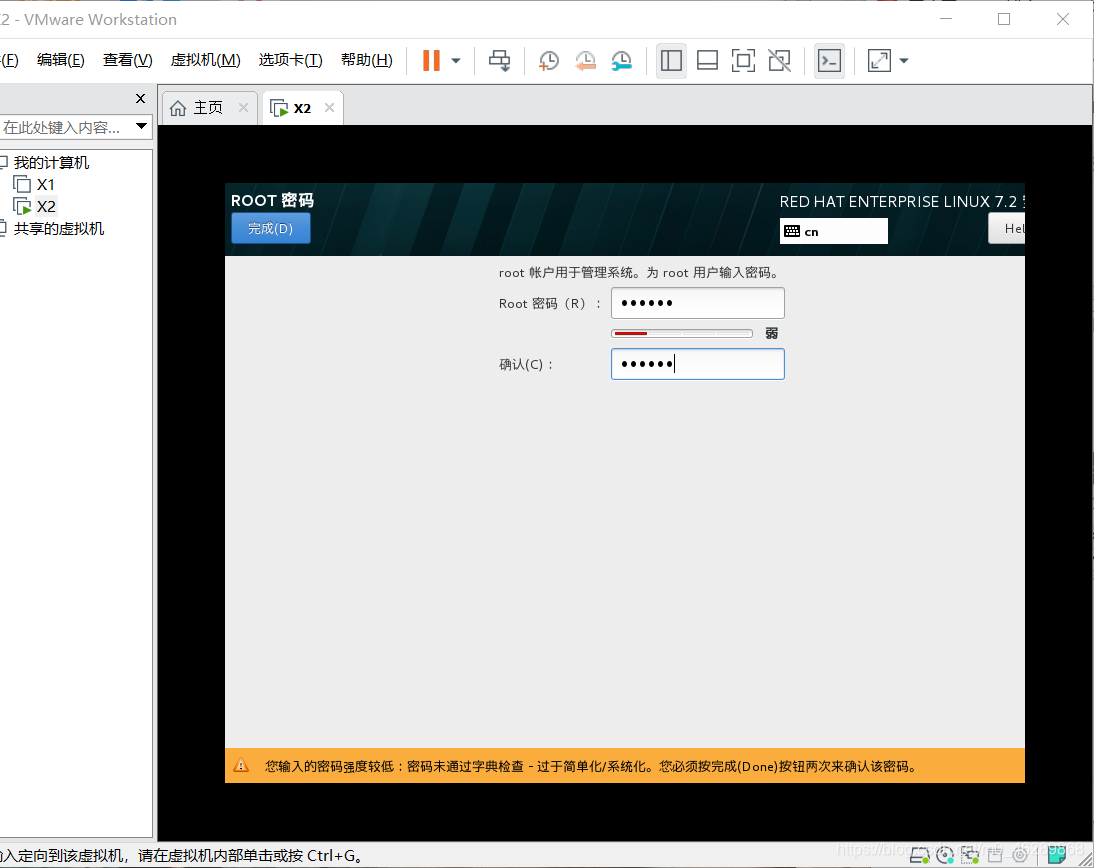The height and width of the screenshot is (868, 1094).
Task: Click the 完成(D) done button
Action: (271, 228)
